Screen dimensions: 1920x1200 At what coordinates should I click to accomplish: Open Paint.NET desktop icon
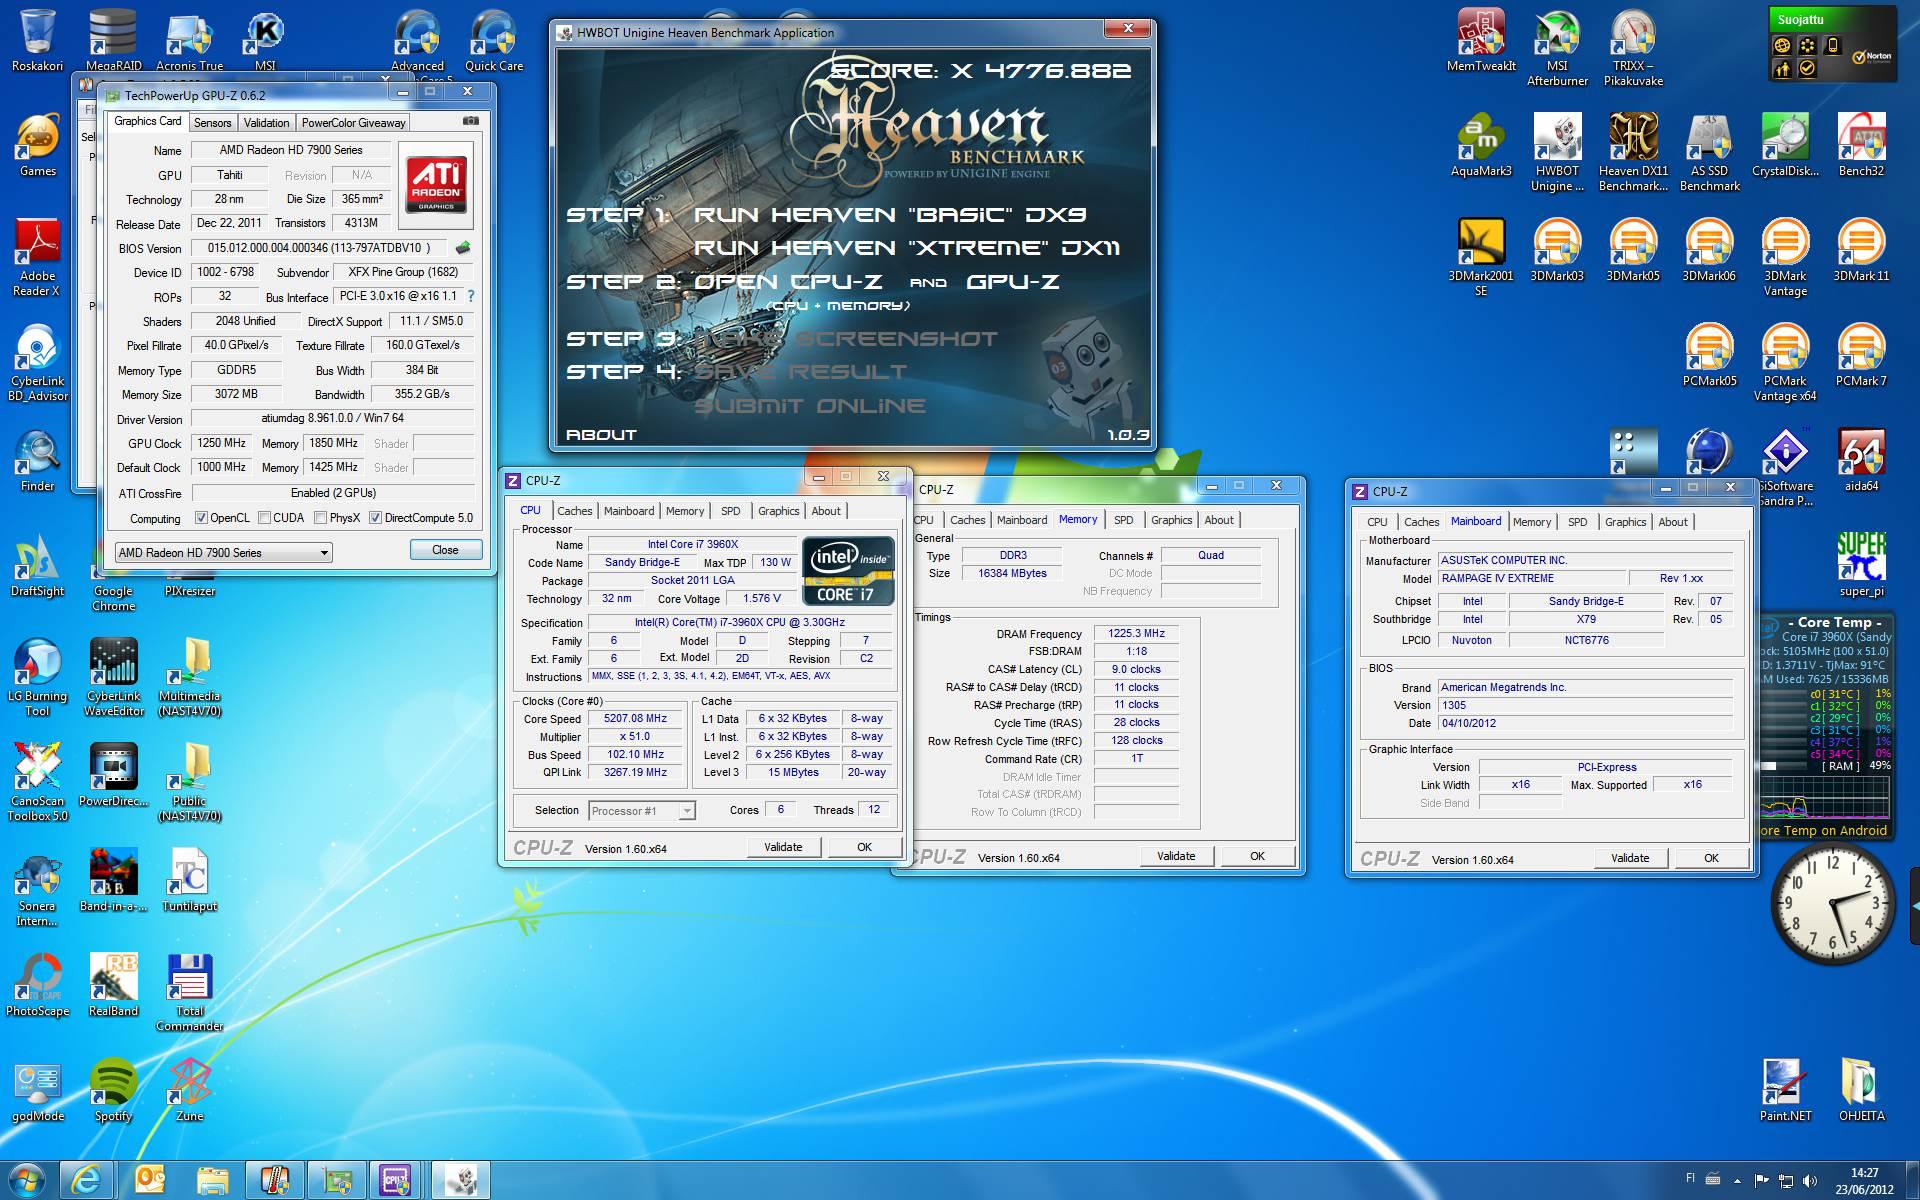click(1785, 1091)
